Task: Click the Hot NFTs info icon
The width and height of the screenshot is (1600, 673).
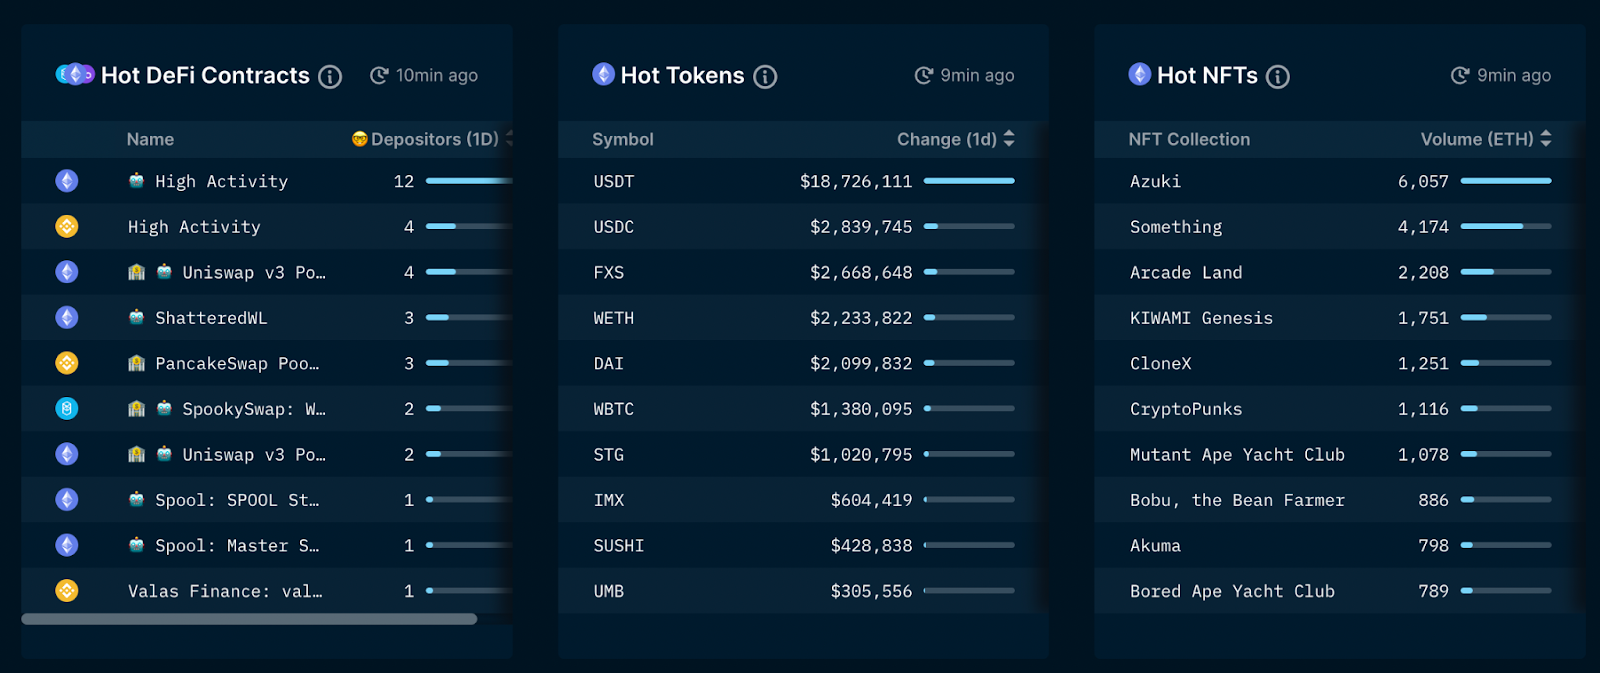Action: coord(1278,76)
